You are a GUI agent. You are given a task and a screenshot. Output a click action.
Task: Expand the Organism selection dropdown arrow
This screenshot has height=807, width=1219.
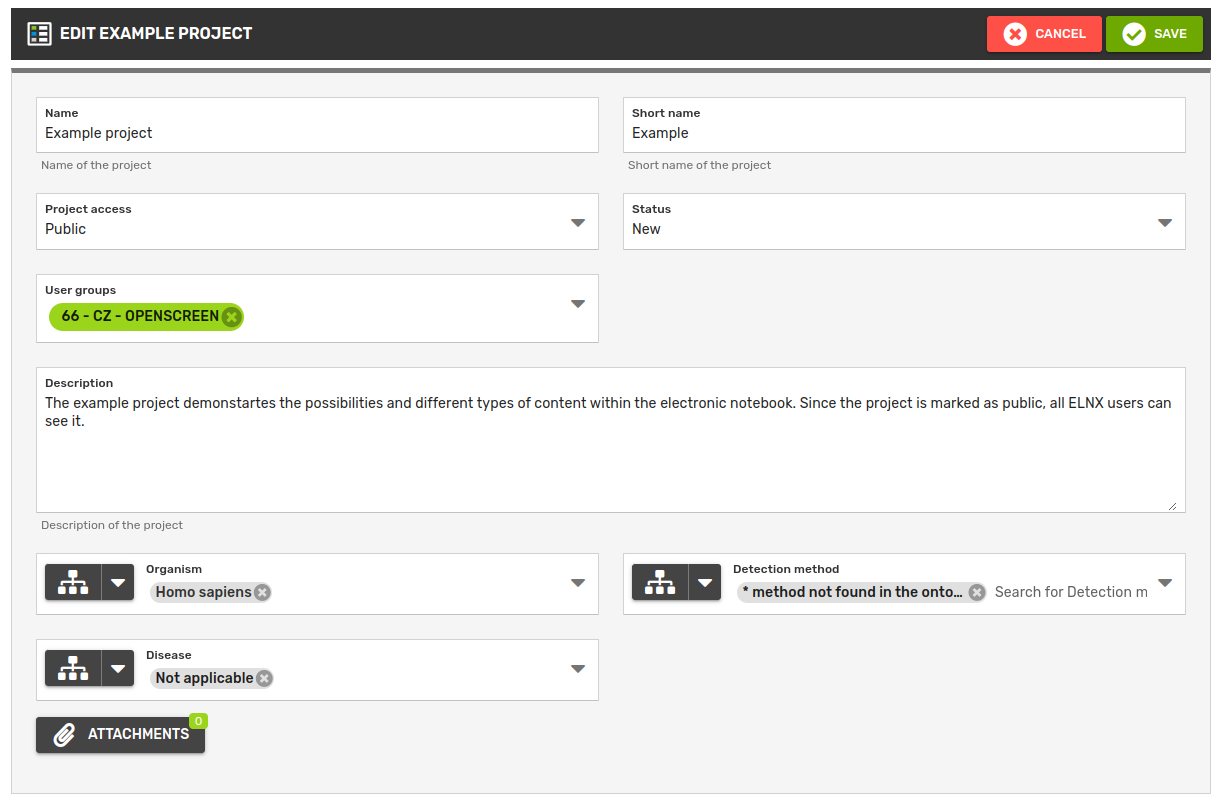click(x=578, y=583)
